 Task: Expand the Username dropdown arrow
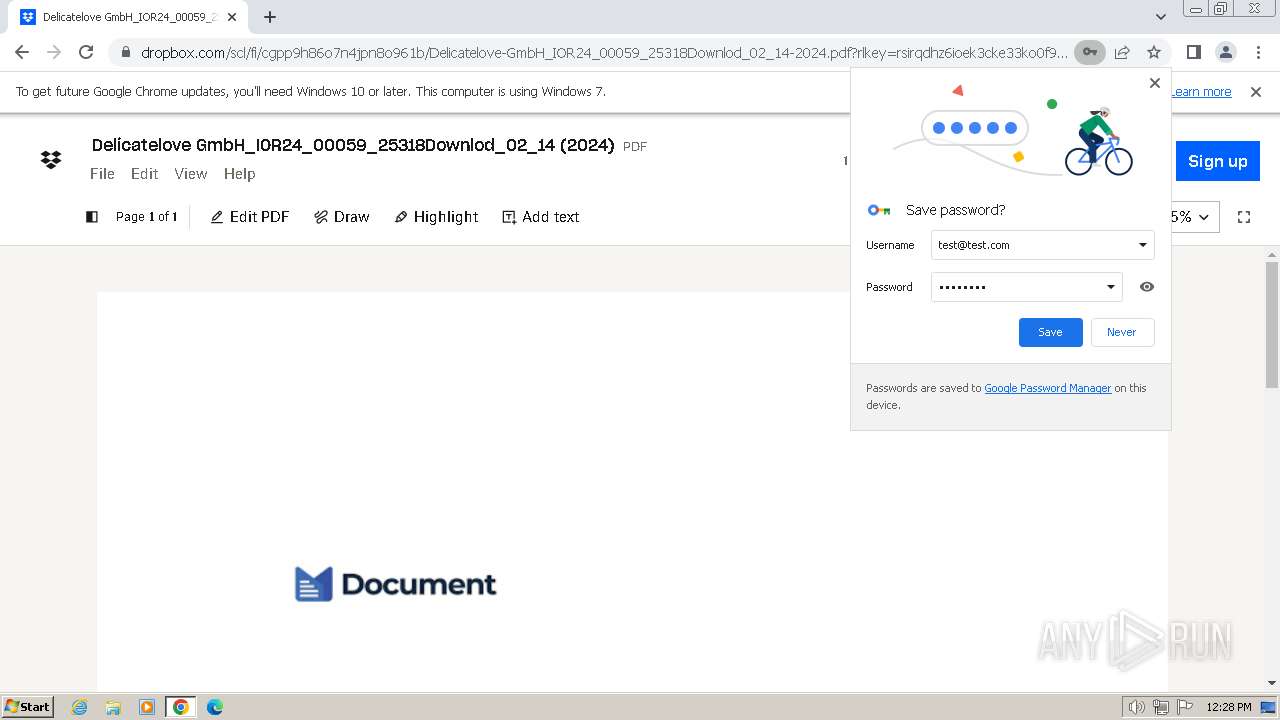1142,245
